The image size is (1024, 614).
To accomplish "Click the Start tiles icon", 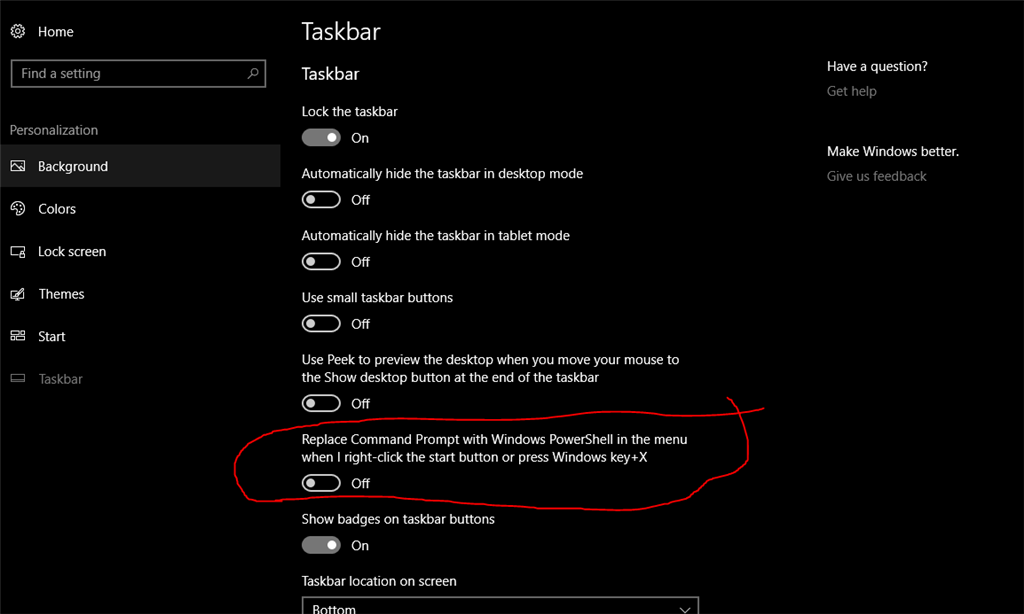I will tap(18, 336).
